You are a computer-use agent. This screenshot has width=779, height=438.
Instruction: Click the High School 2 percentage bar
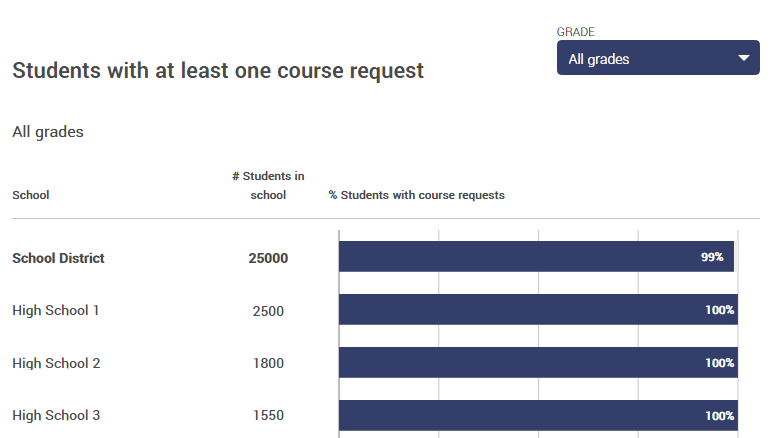(x=520, y=363)
